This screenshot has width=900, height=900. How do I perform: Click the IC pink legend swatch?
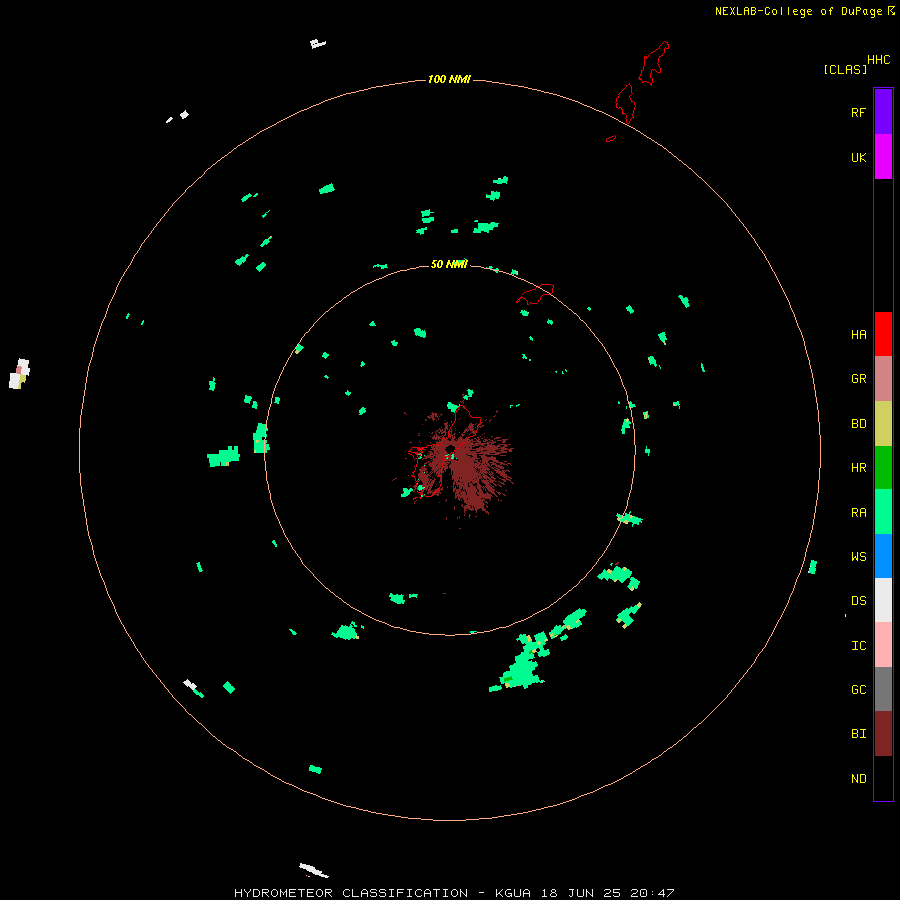(883, 645)
